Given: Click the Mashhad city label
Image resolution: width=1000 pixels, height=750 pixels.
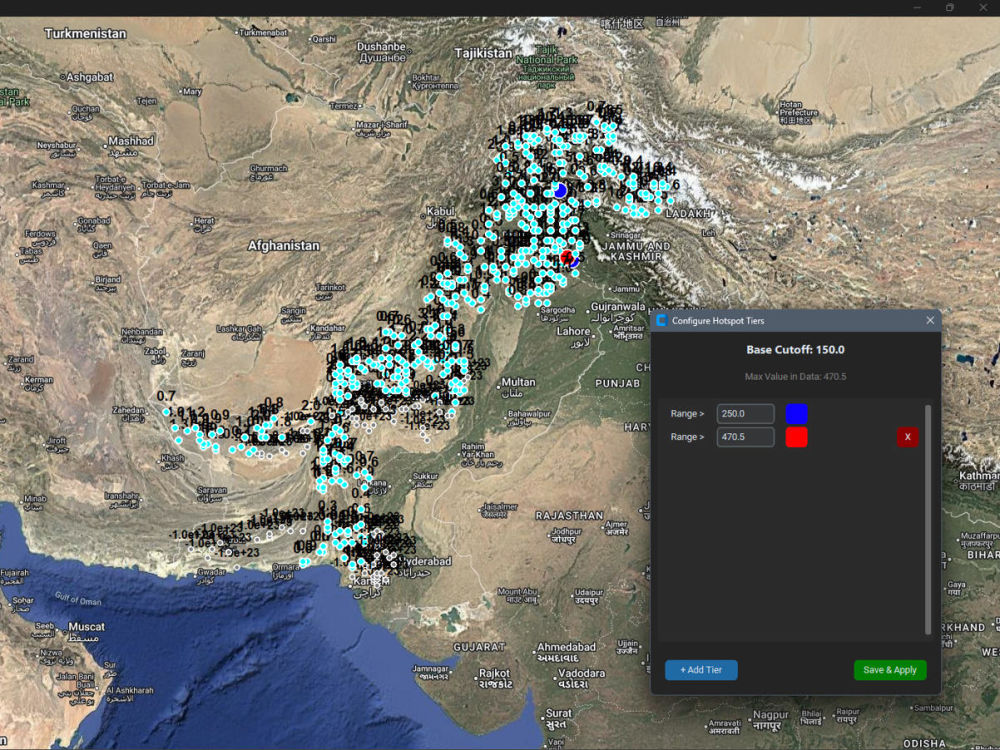Looking at the screenshot, I should click(131, 141).
